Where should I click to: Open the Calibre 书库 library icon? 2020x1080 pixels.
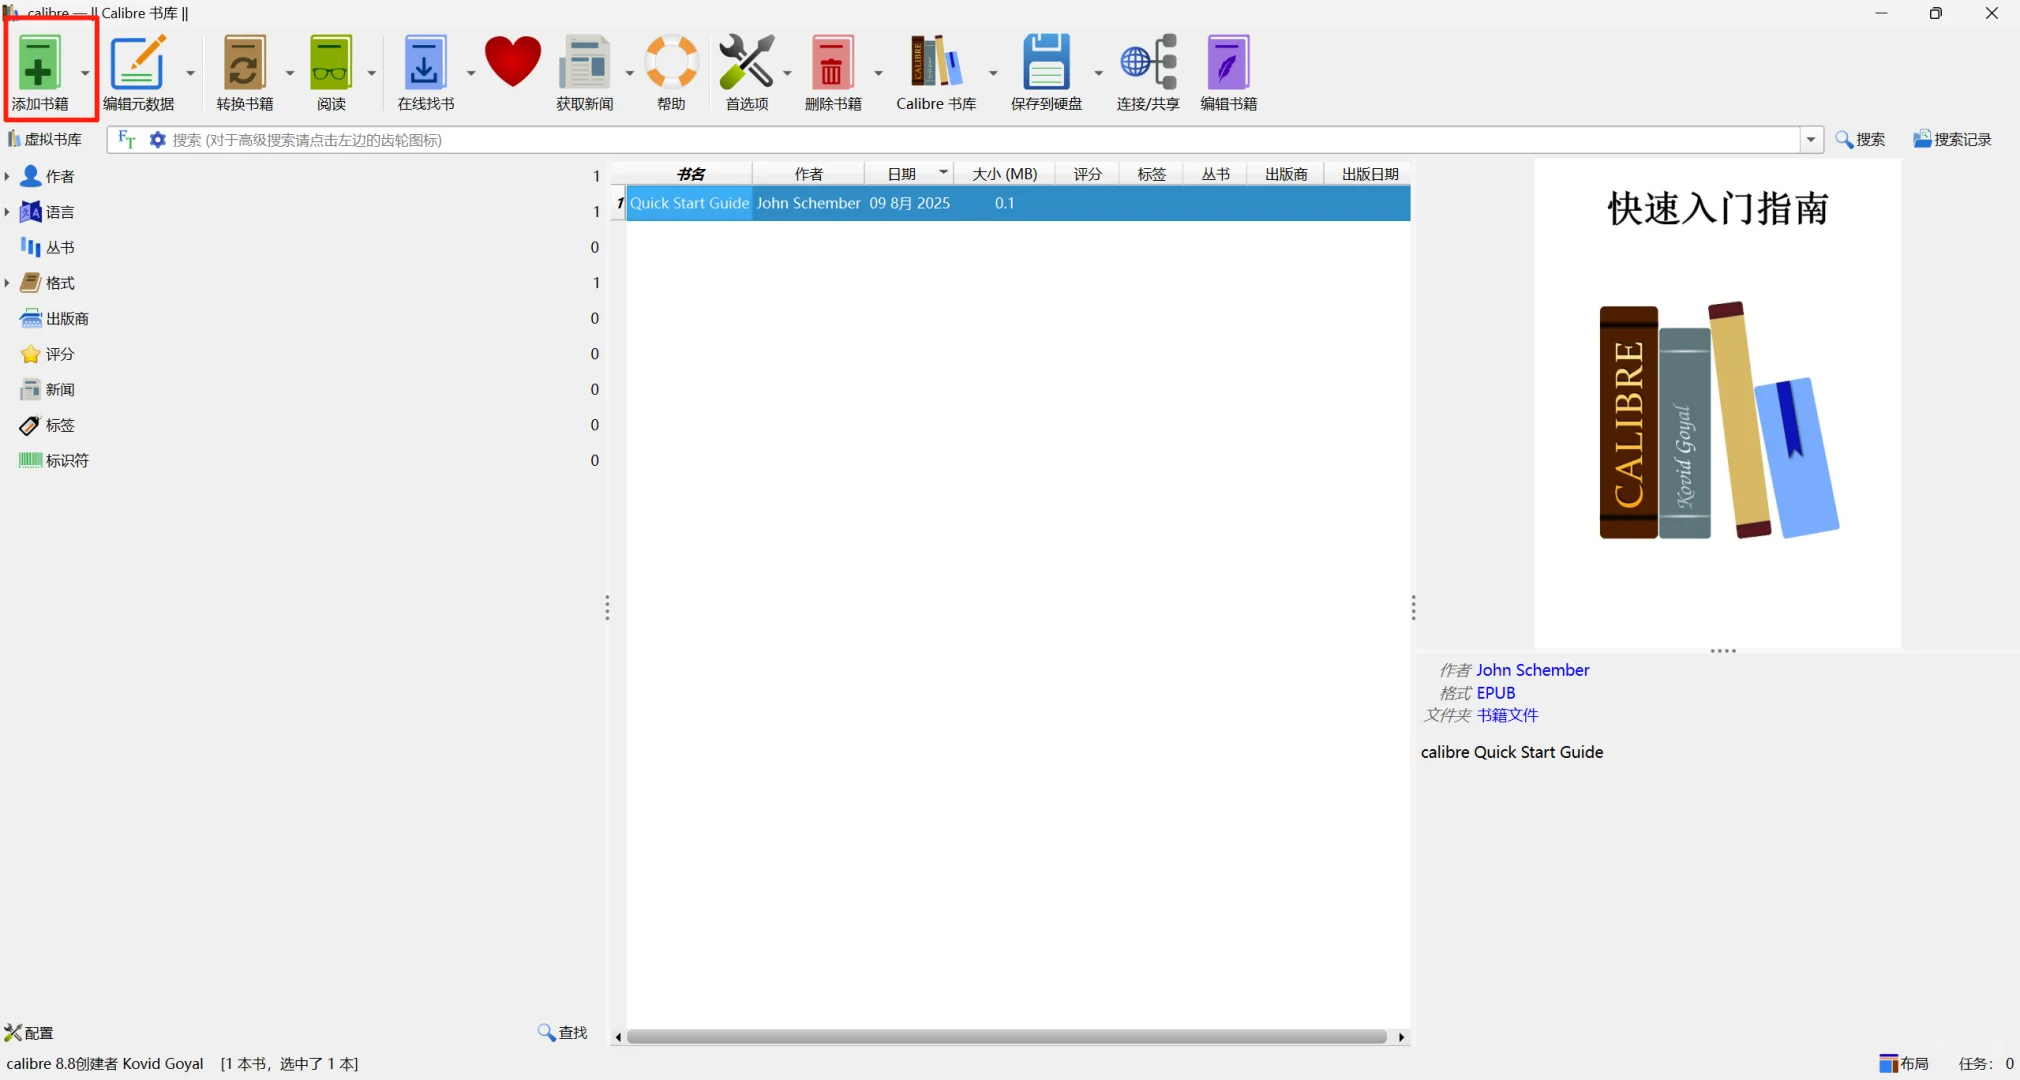pyautogui.click(x=936, y=62)
